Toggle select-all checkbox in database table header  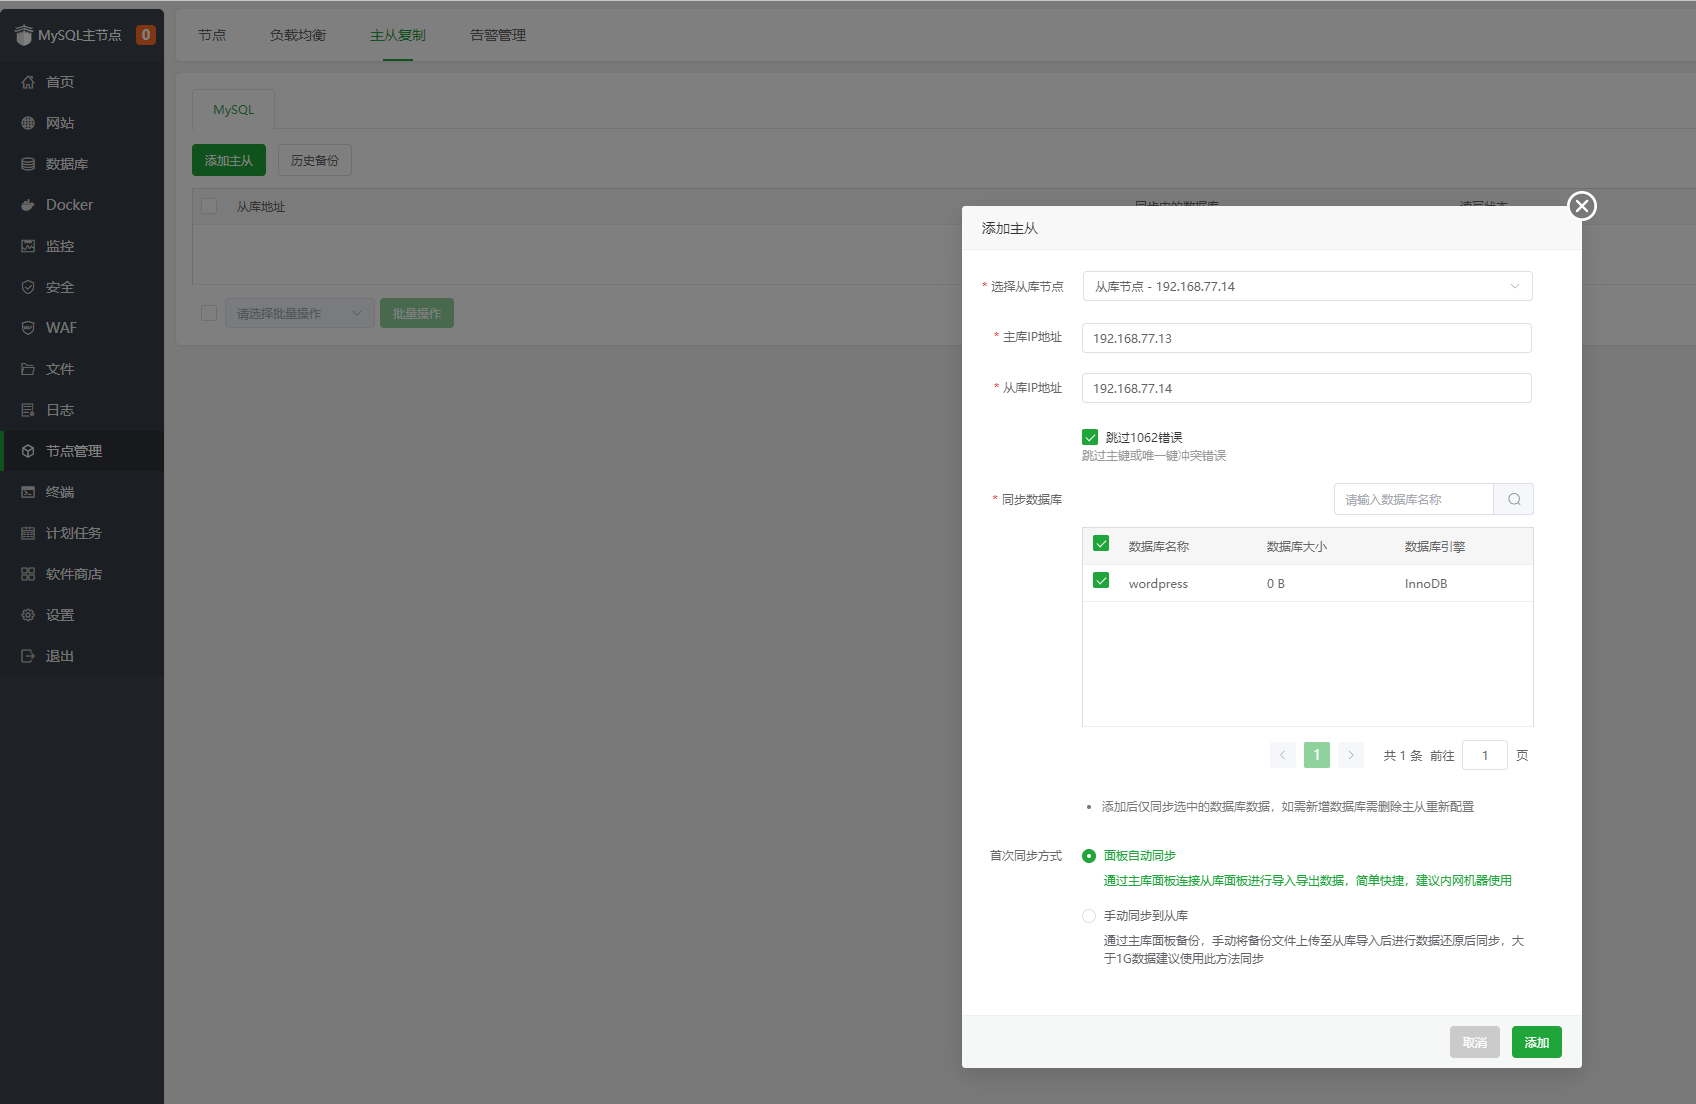click(x=1101, y=544)
